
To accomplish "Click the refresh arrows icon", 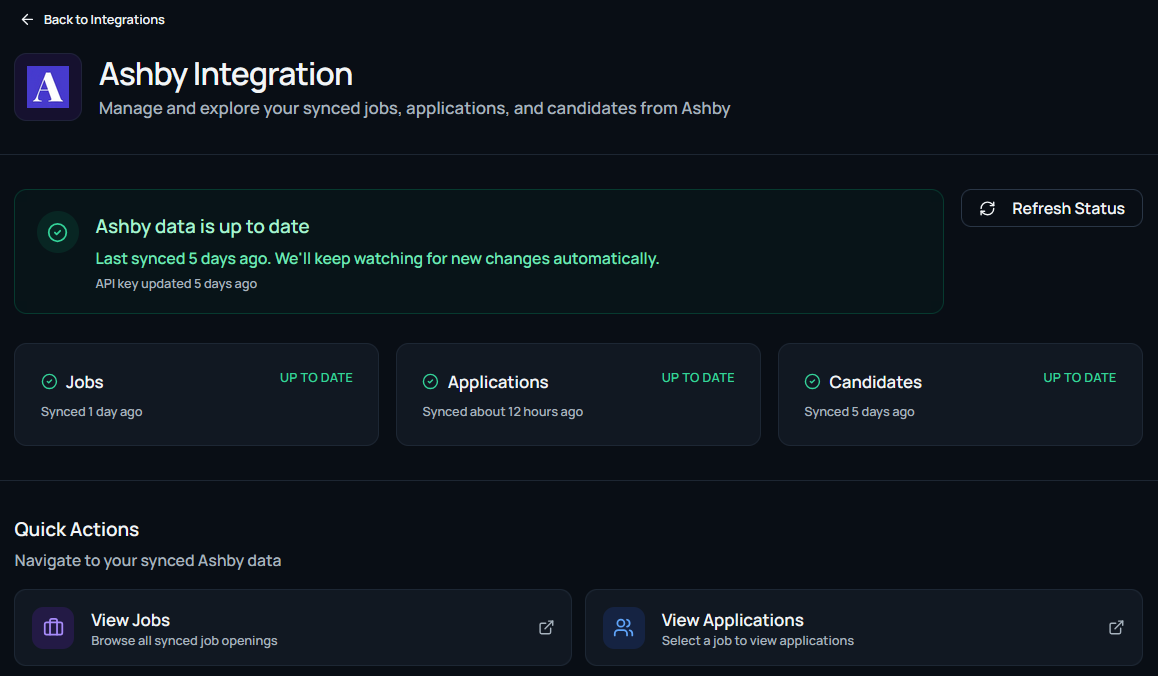I will tap(987, 208).
